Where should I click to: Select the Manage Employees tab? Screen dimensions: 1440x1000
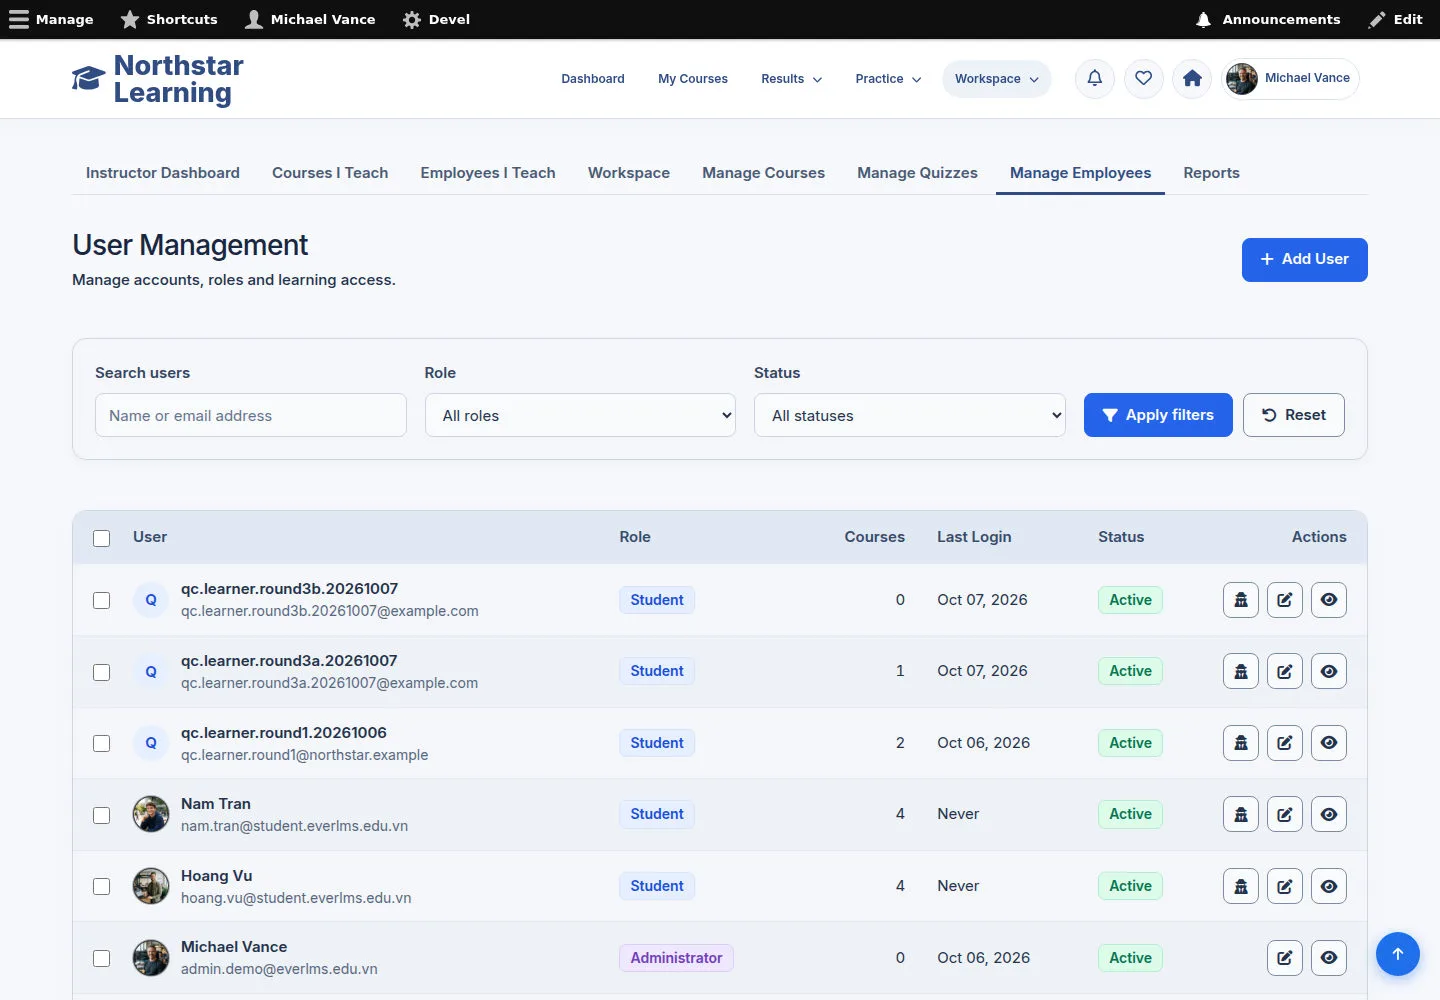pos(1080,173)
